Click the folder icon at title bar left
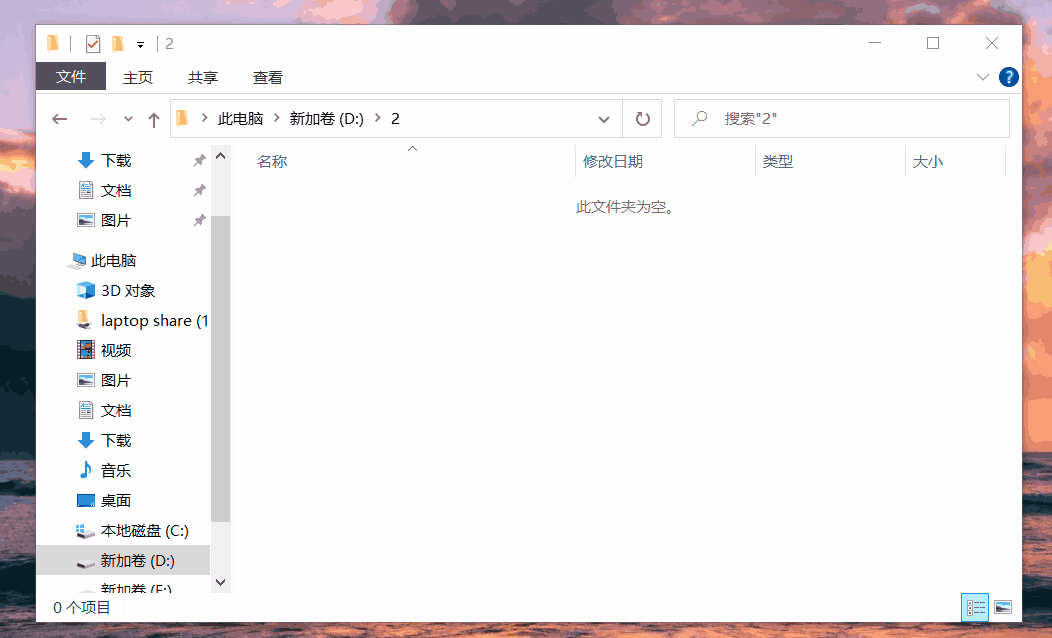This screenshot has height=638, width=1052. pos(53,44)
